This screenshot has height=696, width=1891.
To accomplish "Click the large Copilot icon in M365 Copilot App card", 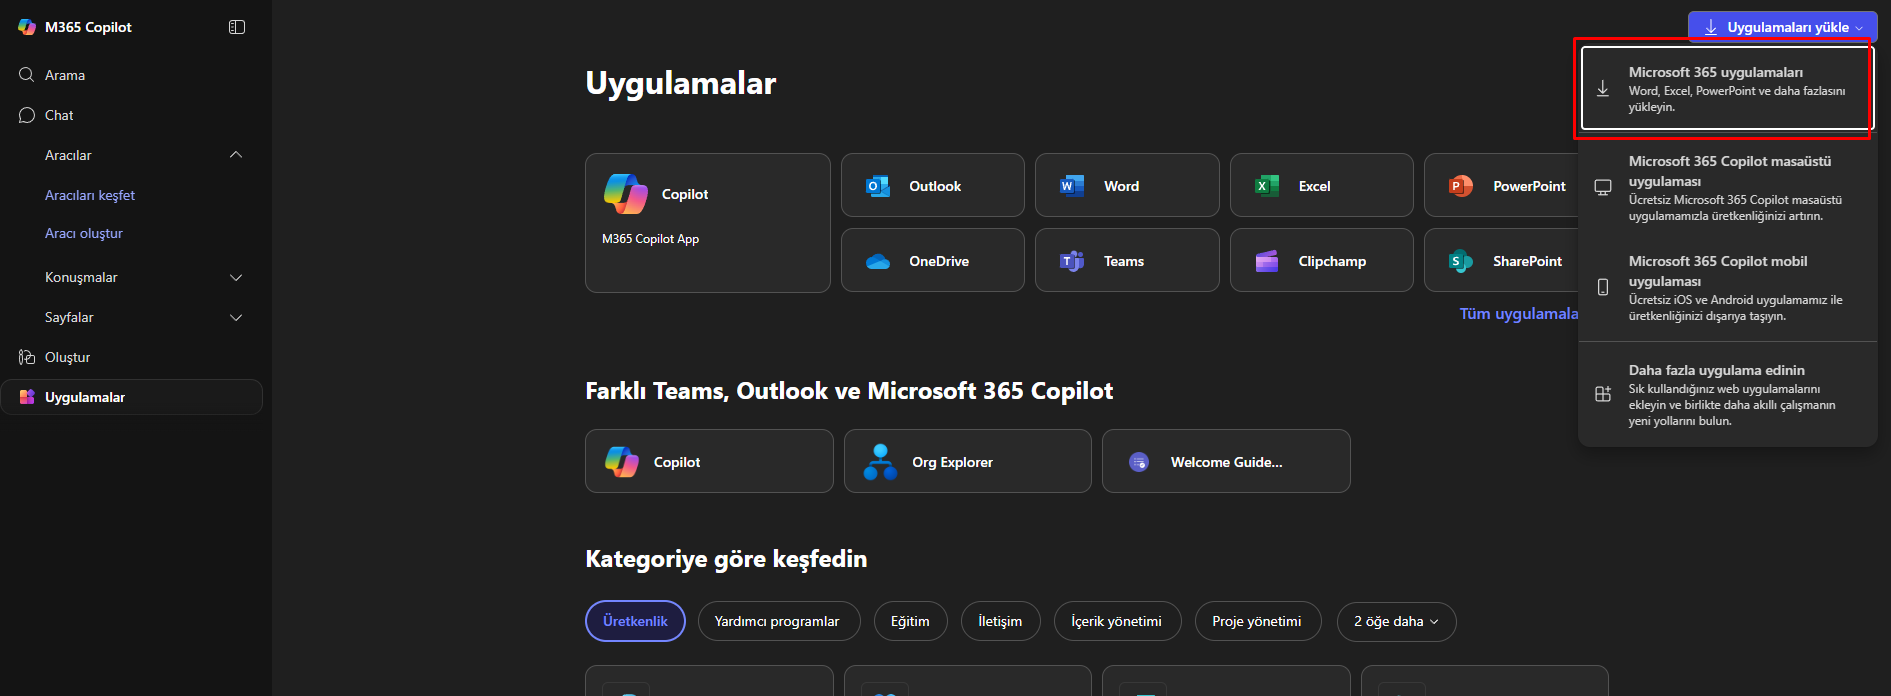I will coord(626,194).
